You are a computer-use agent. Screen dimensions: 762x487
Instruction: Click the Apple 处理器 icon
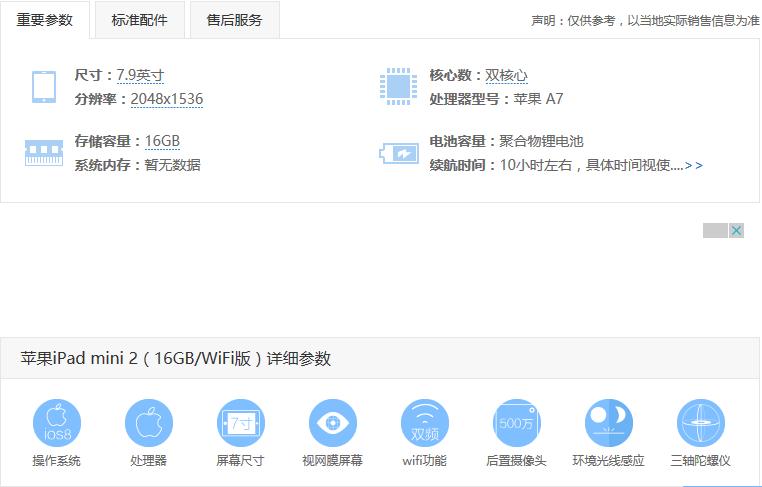(x=149, y=423)
